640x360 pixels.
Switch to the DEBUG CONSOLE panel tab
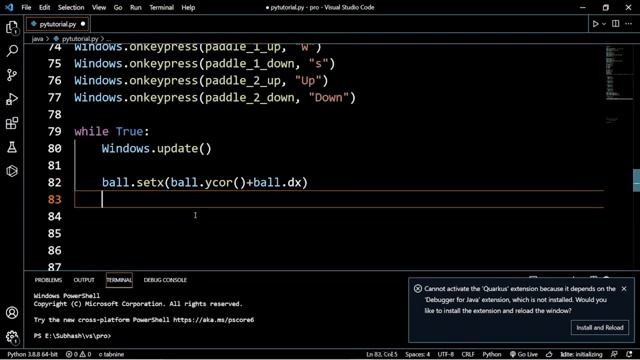click(165, 280)
